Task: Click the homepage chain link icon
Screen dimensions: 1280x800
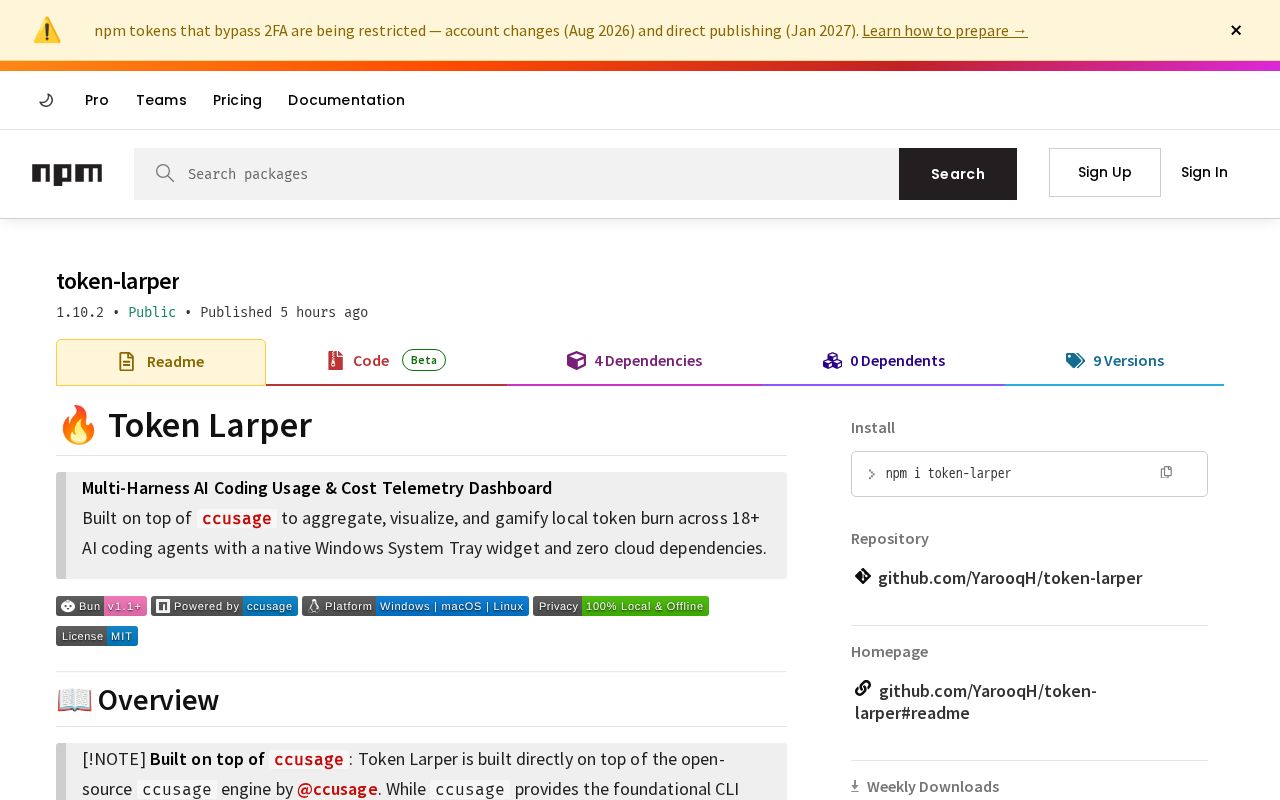Action: [x=863, y=688]
